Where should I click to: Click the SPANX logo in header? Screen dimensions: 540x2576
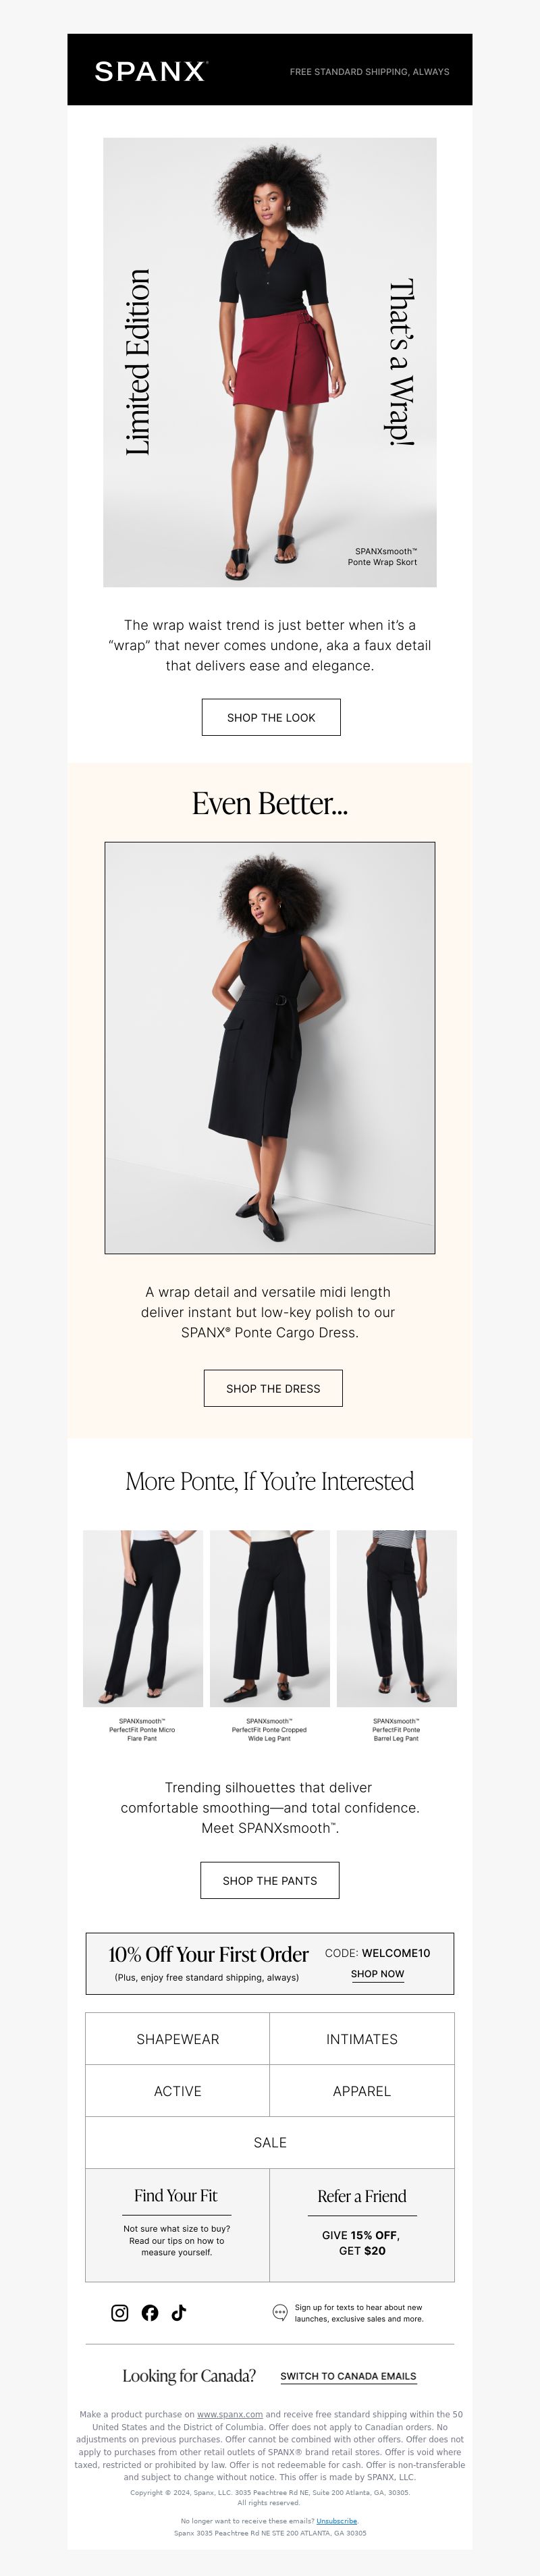click(151, 71)
